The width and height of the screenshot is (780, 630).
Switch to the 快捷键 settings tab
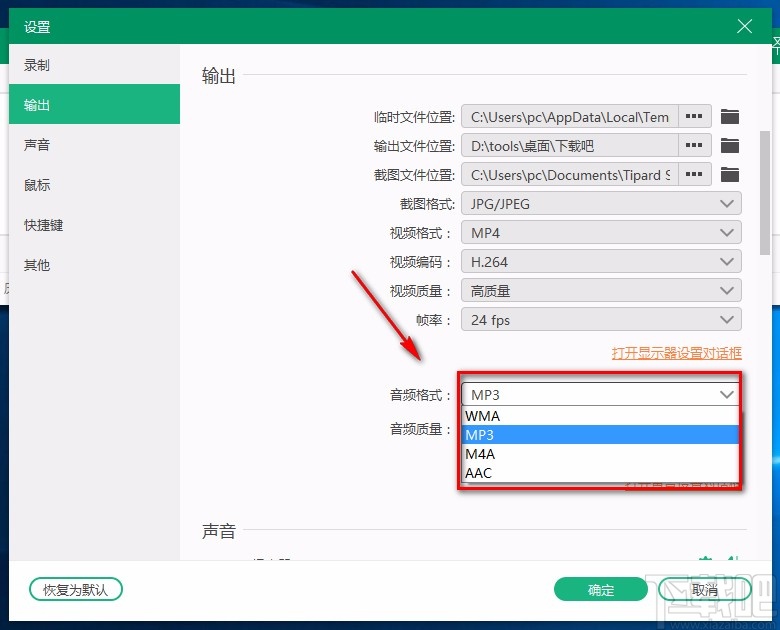[x=95, y=225]
